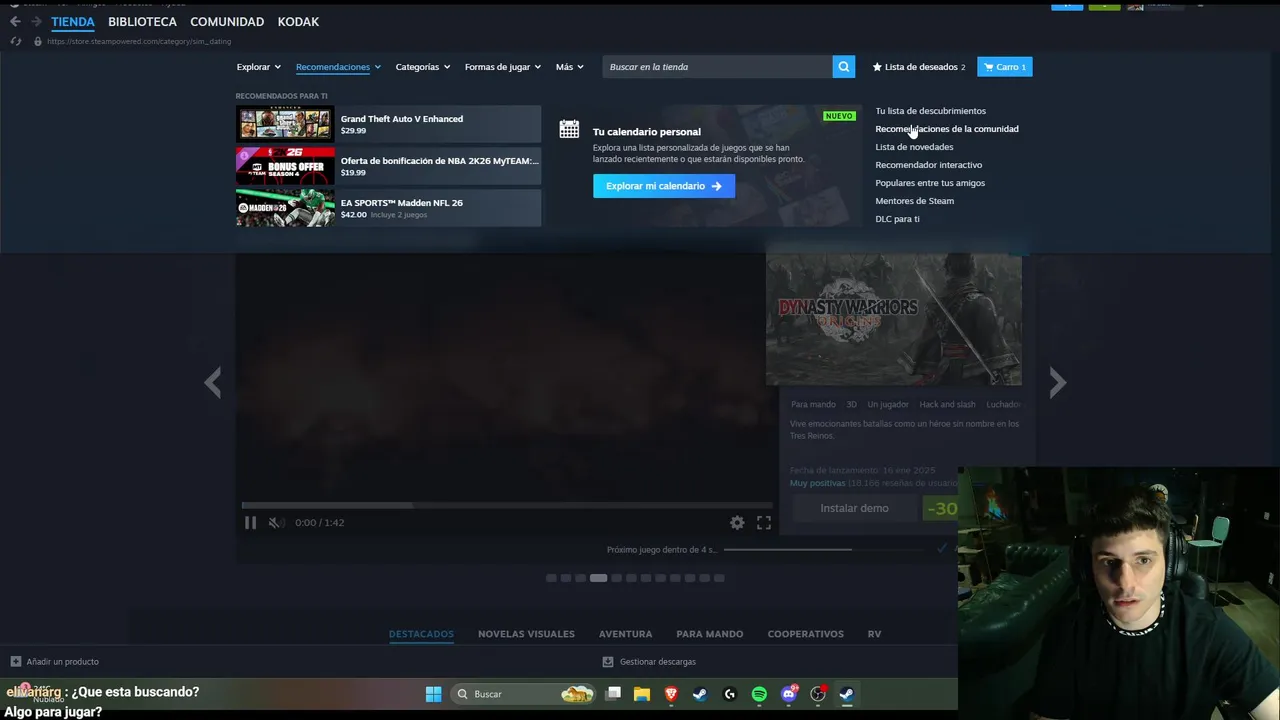Click the search magnifier button in the store
Viewport: 1280px width, 720px height.
pyautogui.click(x=845, y=67)
